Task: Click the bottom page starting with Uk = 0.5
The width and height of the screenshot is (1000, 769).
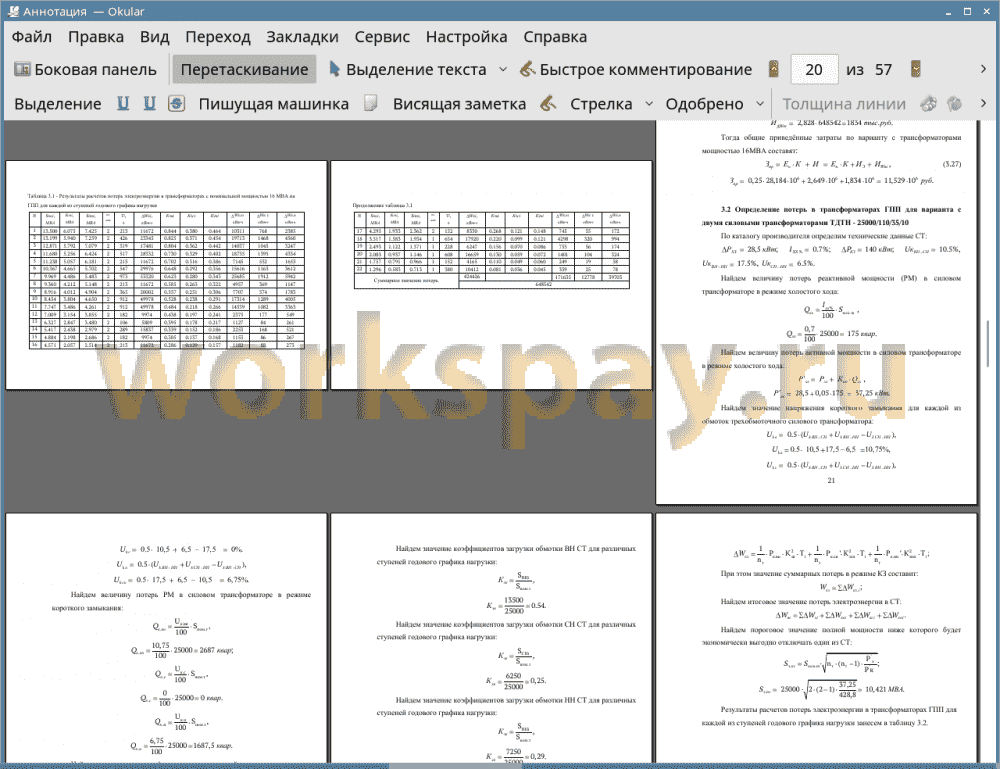Action: [x=166, y=638]
